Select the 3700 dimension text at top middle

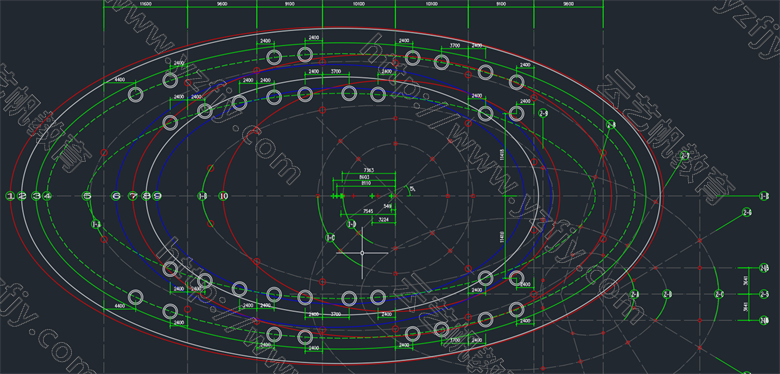(x=335, y=72)
